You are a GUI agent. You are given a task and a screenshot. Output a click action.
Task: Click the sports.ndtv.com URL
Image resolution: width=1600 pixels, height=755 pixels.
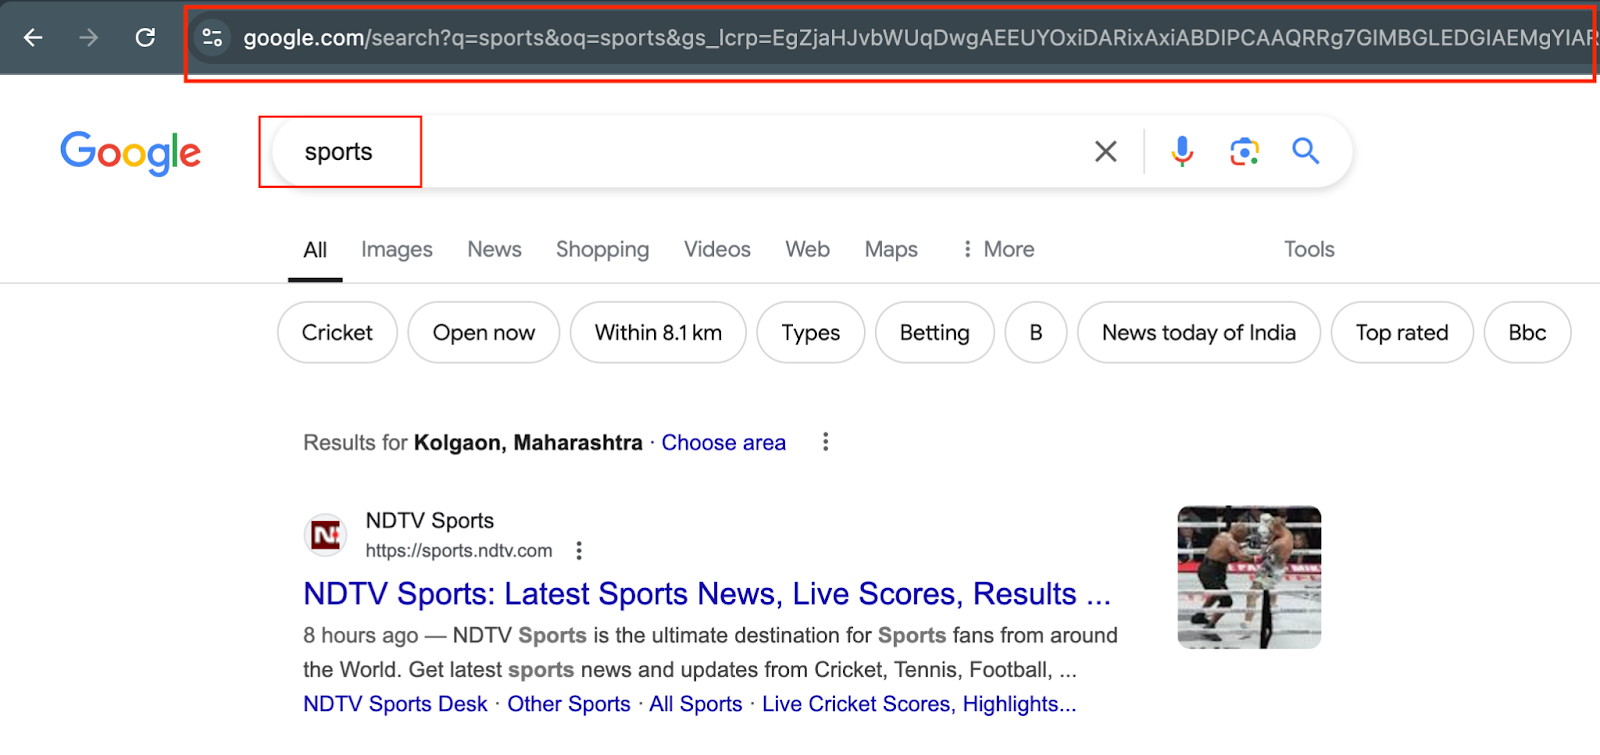(459, 551)
